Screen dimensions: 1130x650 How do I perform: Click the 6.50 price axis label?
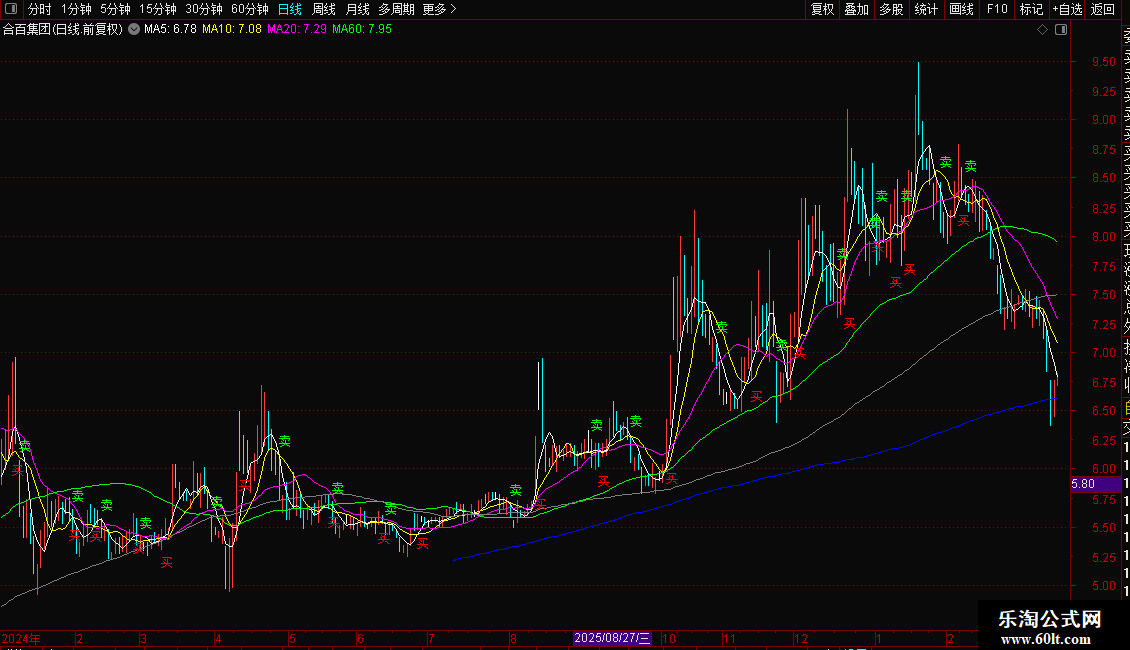point(1103,411)
